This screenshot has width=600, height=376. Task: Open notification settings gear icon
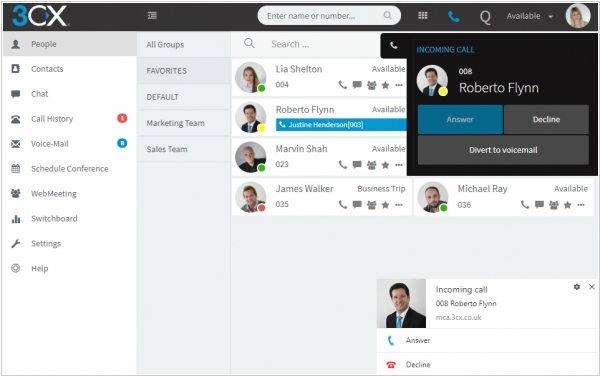[577, 287]
